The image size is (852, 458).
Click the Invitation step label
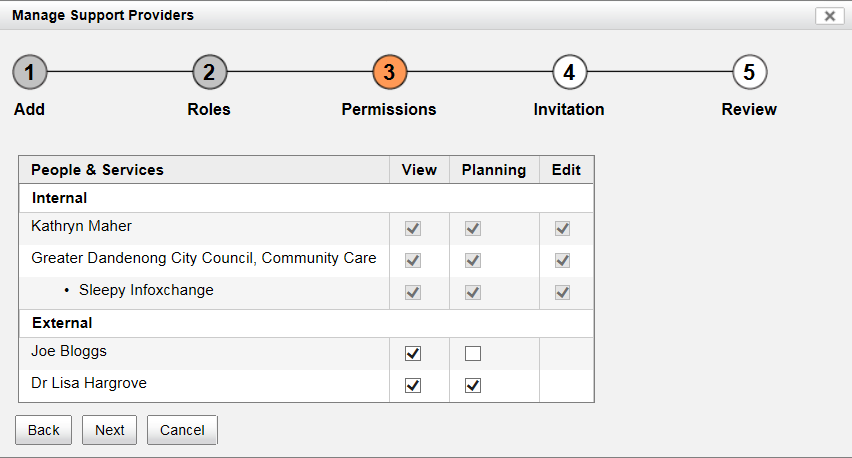click(x=569, y=110)
